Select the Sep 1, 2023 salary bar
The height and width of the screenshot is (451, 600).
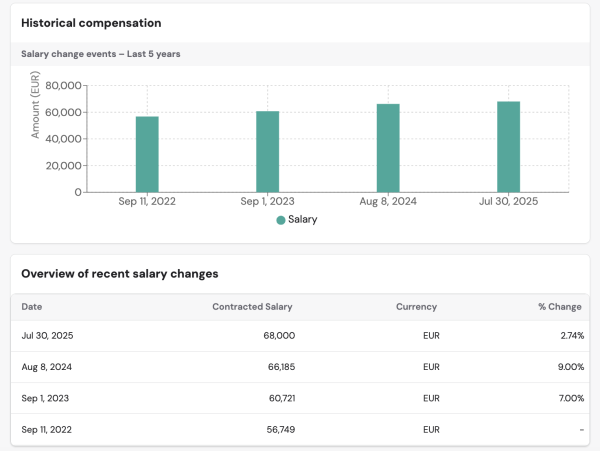point(267,151)
